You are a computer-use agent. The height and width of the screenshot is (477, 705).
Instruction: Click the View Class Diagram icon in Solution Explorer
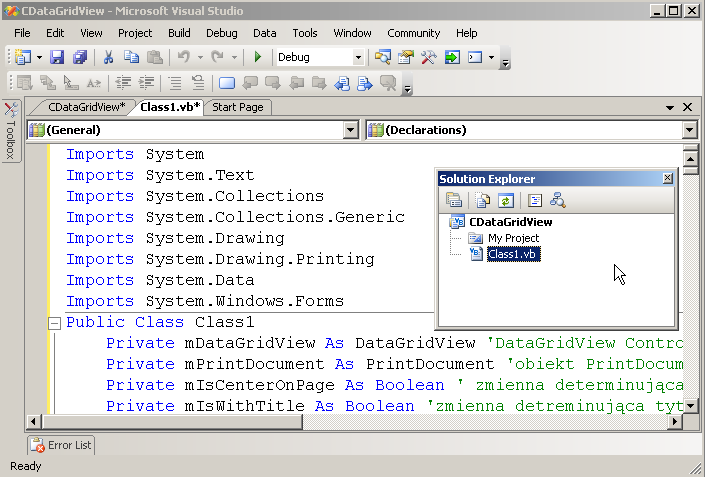point(558,200)
